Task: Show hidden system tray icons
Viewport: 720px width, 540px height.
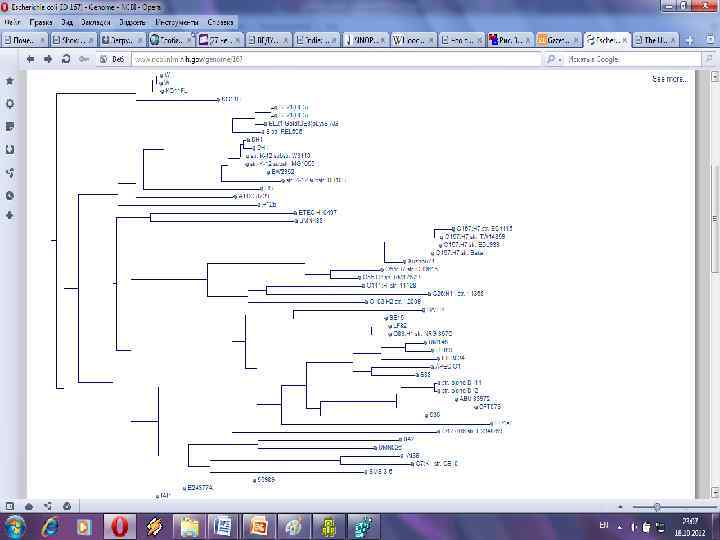Action: 620,526
